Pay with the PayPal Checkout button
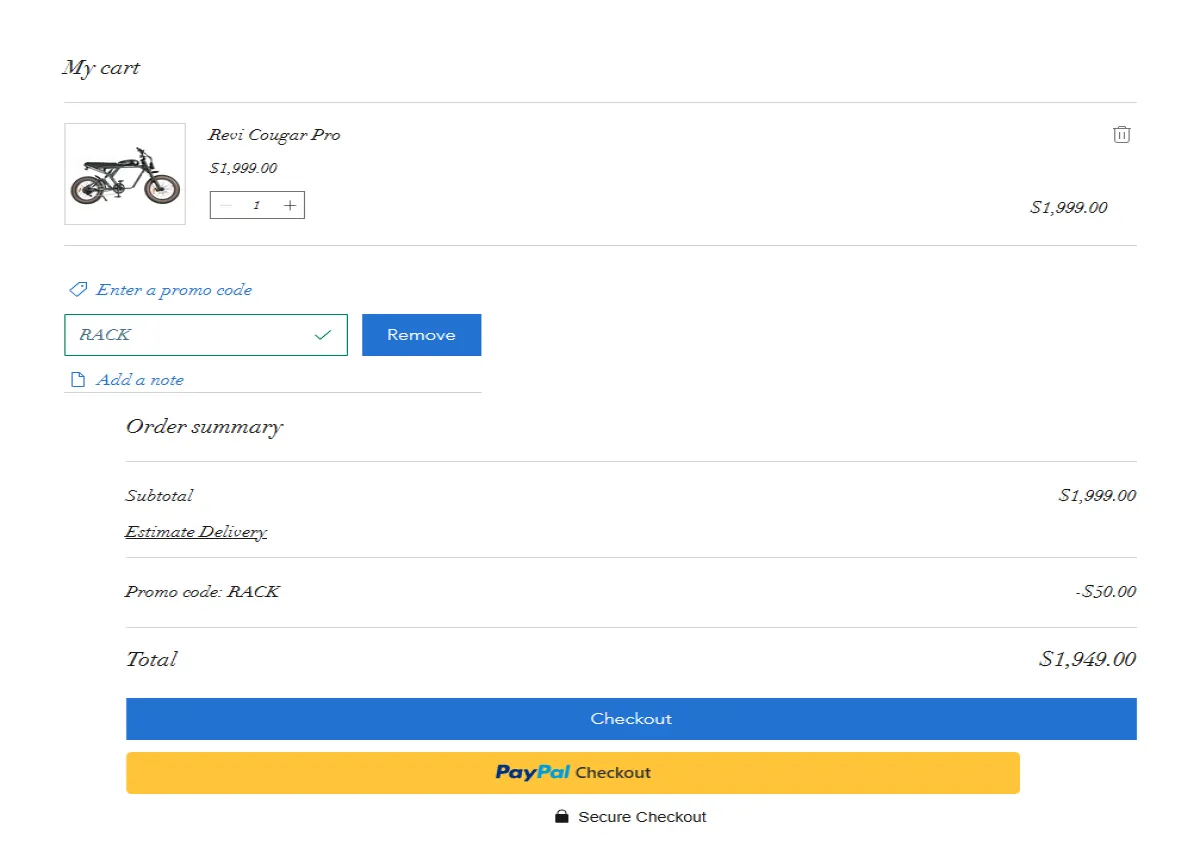1200x853 pixels. pos(573,773)
